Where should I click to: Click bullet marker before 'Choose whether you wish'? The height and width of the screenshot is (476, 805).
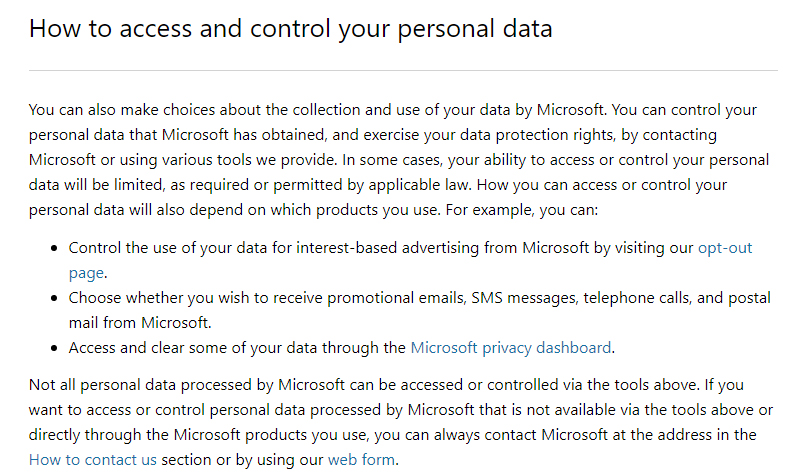coord(54,298)
